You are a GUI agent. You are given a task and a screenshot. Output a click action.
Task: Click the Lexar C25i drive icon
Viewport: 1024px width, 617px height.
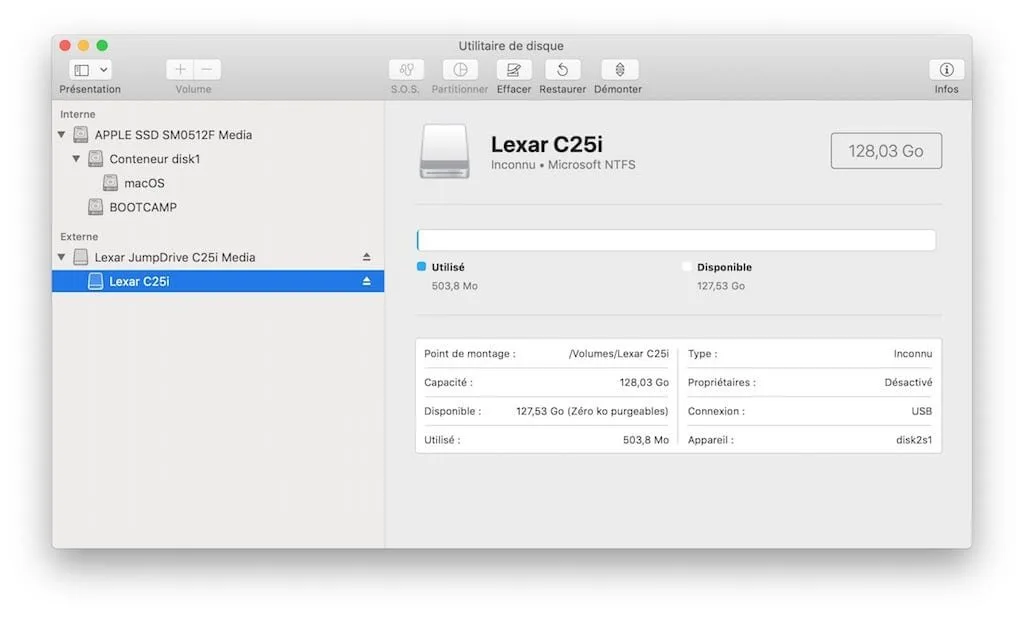tap(444, 151)
